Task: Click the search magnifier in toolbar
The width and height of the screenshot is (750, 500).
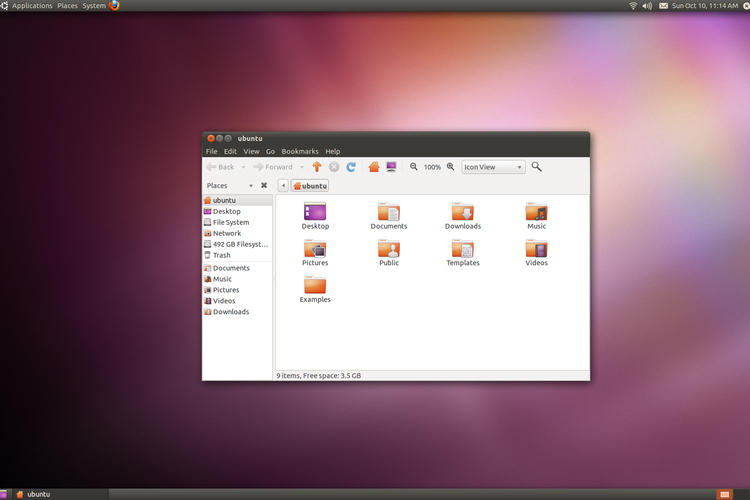Action: pos(536,167)
